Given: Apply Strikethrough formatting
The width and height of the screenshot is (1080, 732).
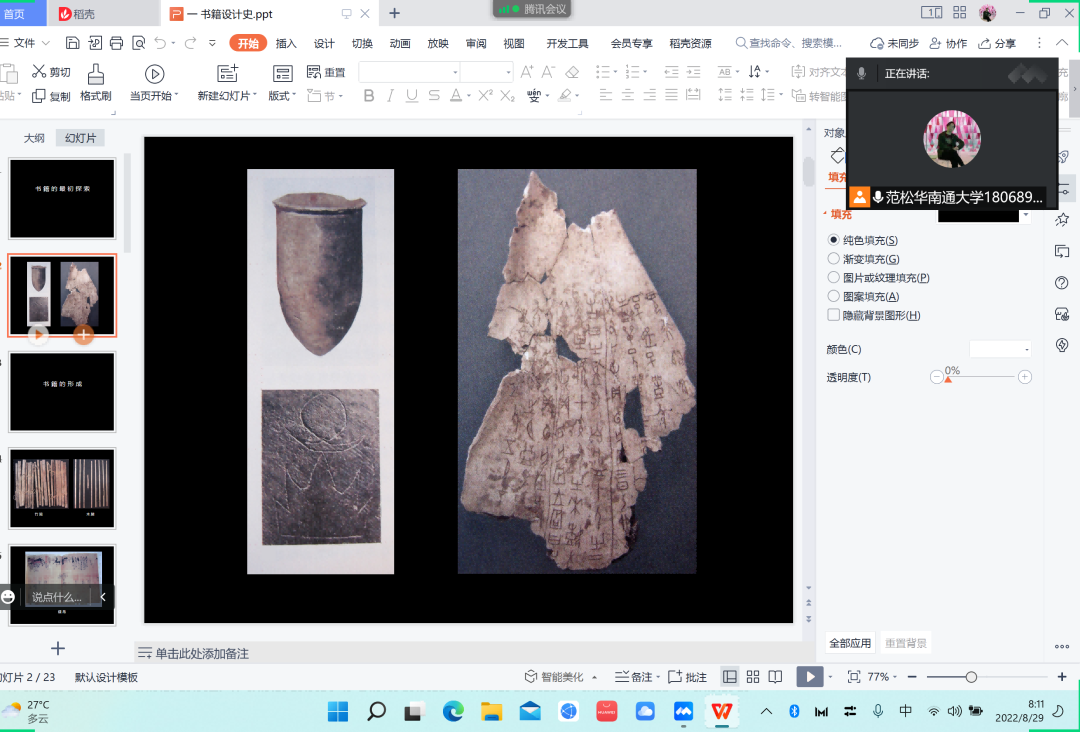Looking at the screenshot, I should 434,96.
